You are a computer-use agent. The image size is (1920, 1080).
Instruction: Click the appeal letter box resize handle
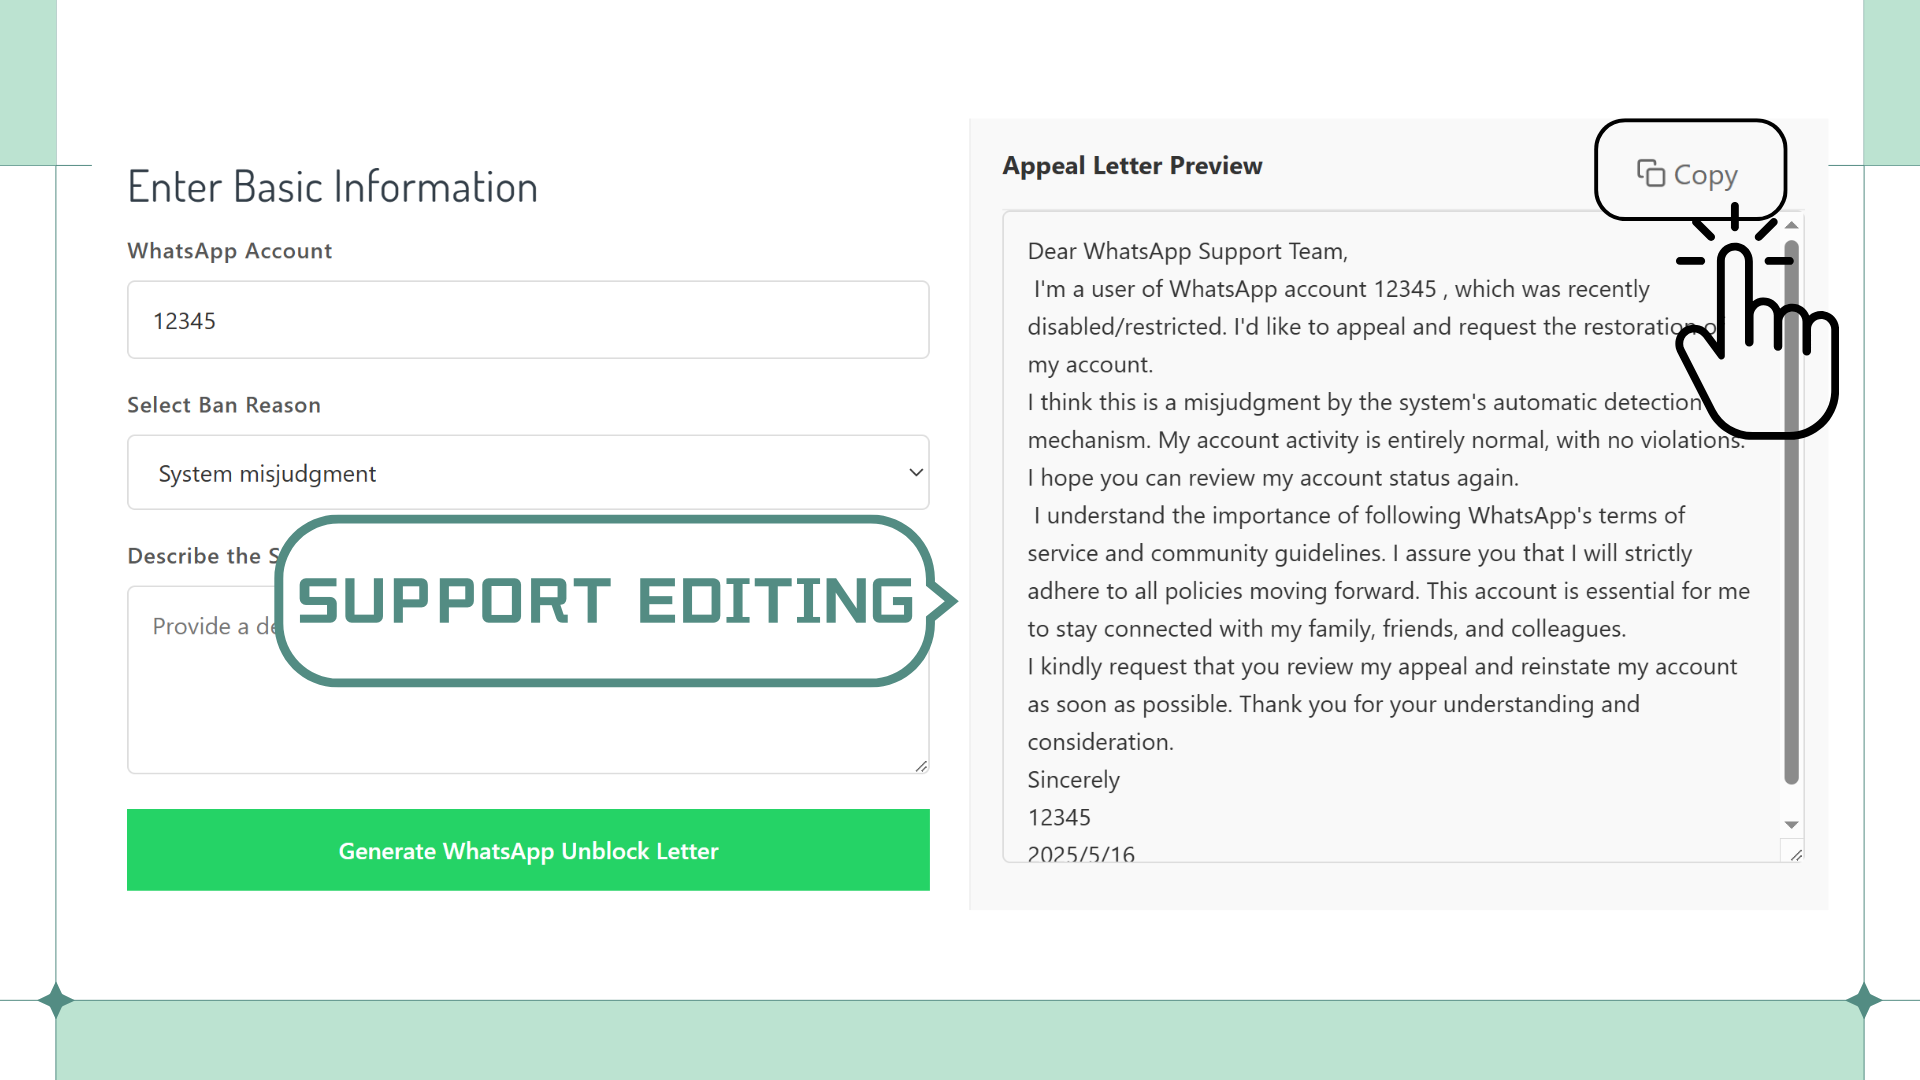tap(1796, 855)
